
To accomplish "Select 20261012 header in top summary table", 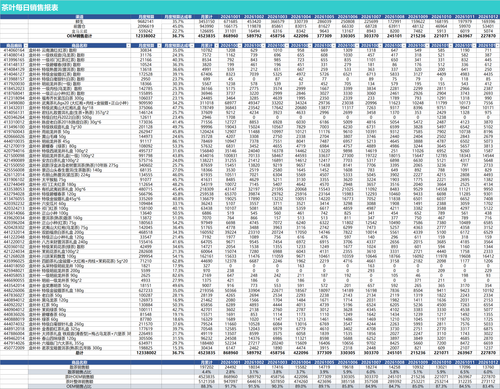I will [488, 17].
